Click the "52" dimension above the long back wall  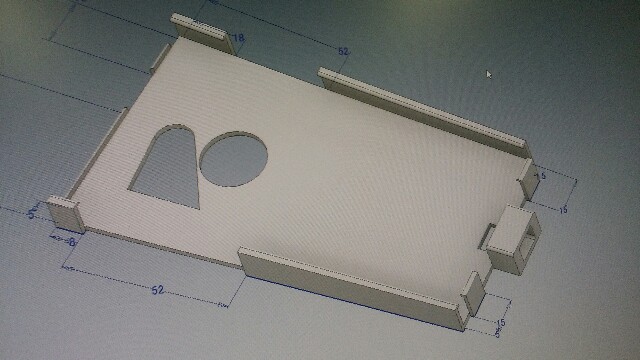pos(344,51)
